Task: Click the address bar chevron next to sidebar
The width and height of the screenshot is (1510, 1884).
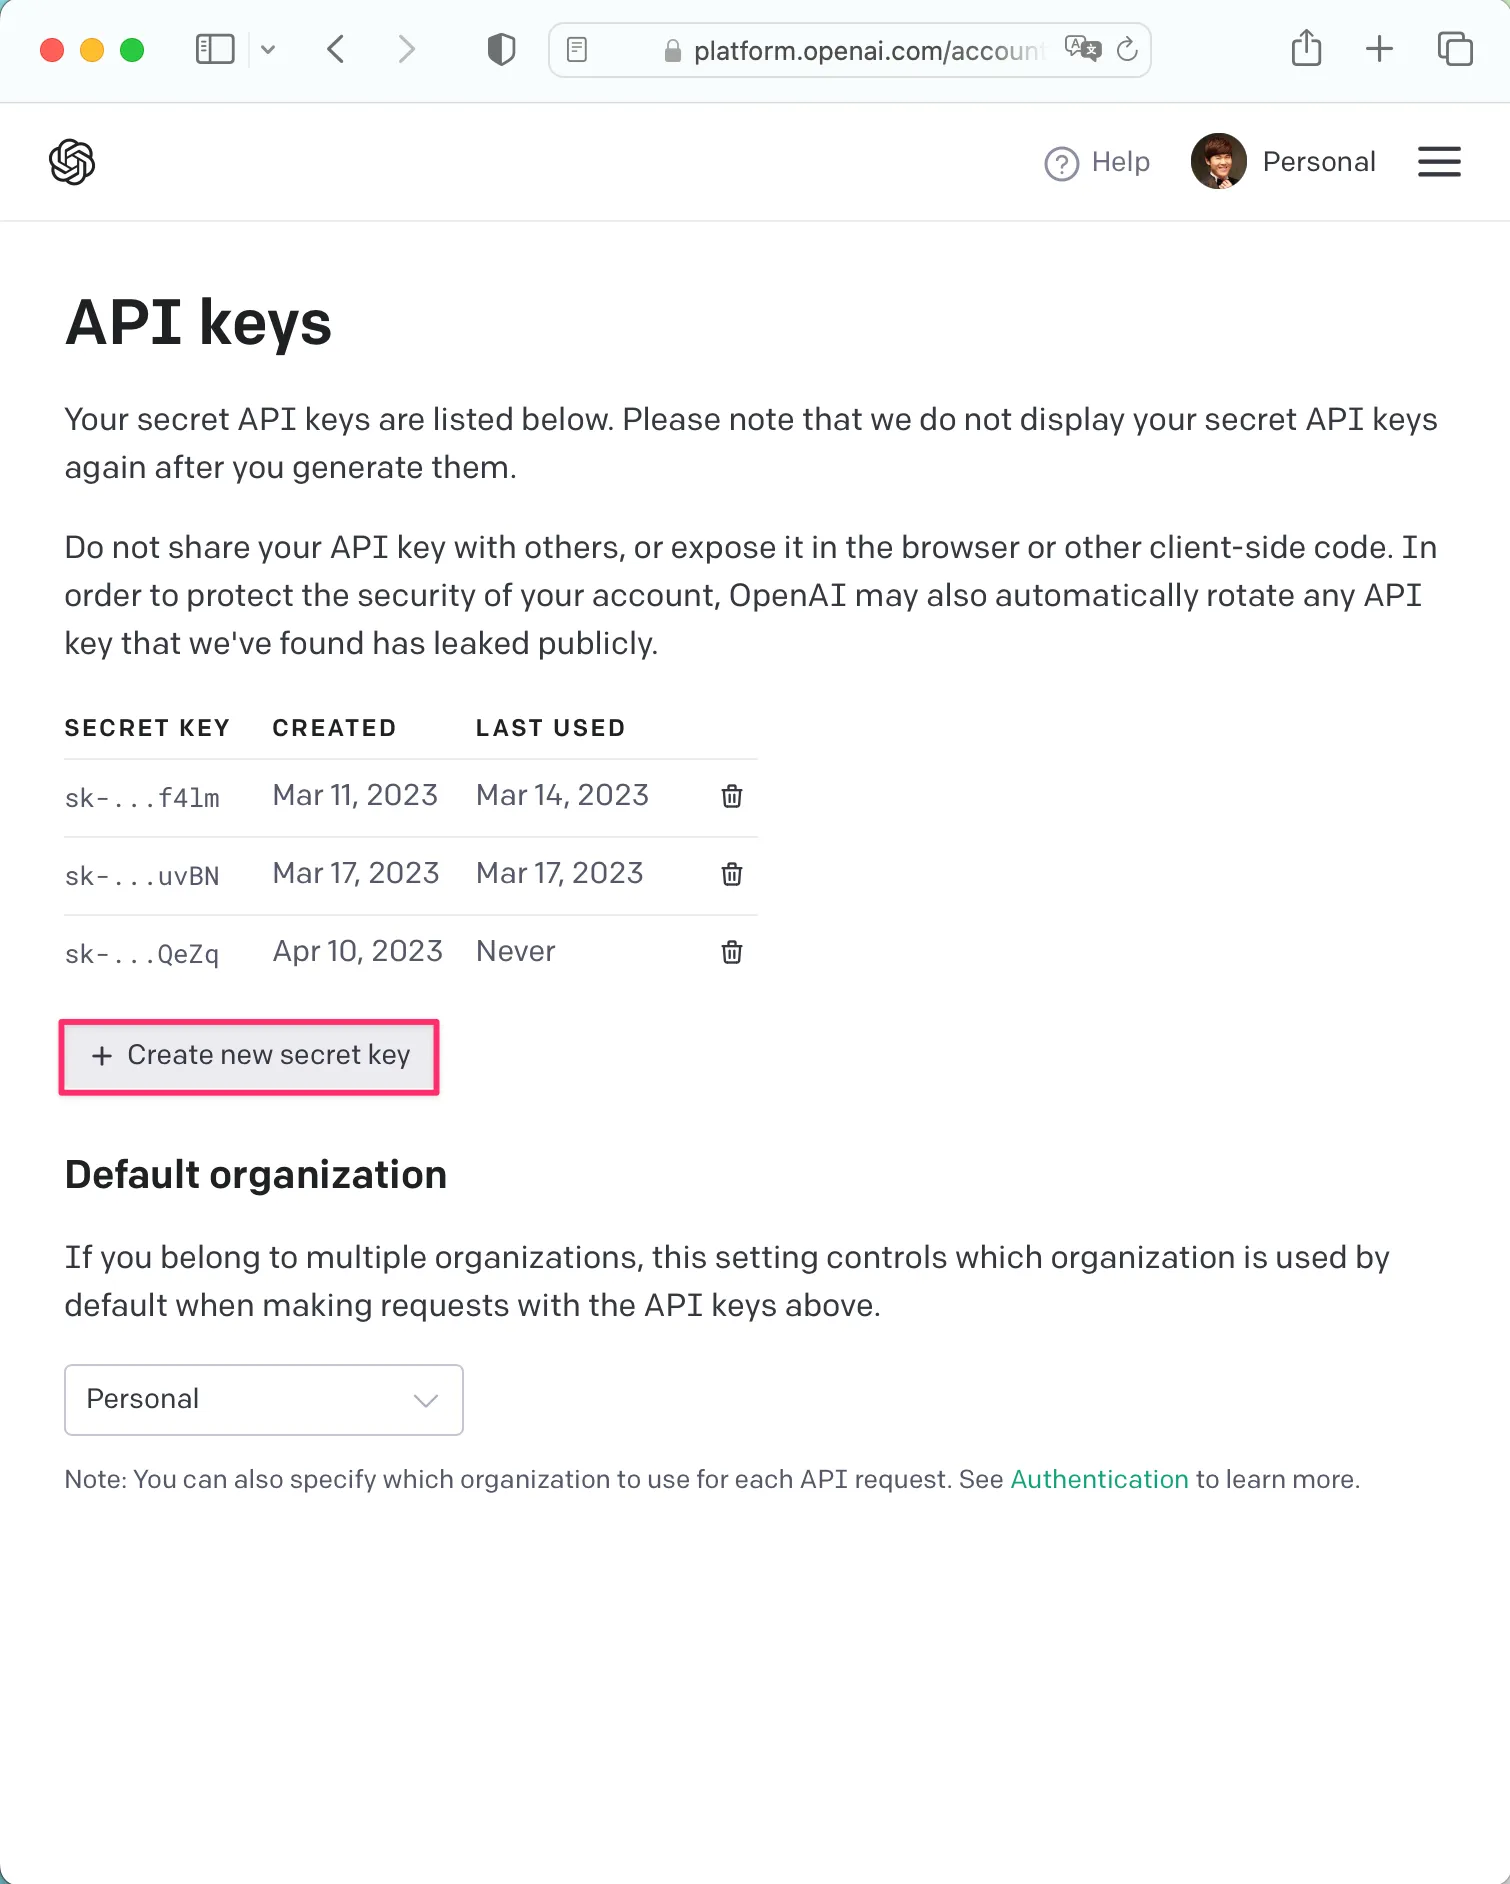Action: pos(268,49)
